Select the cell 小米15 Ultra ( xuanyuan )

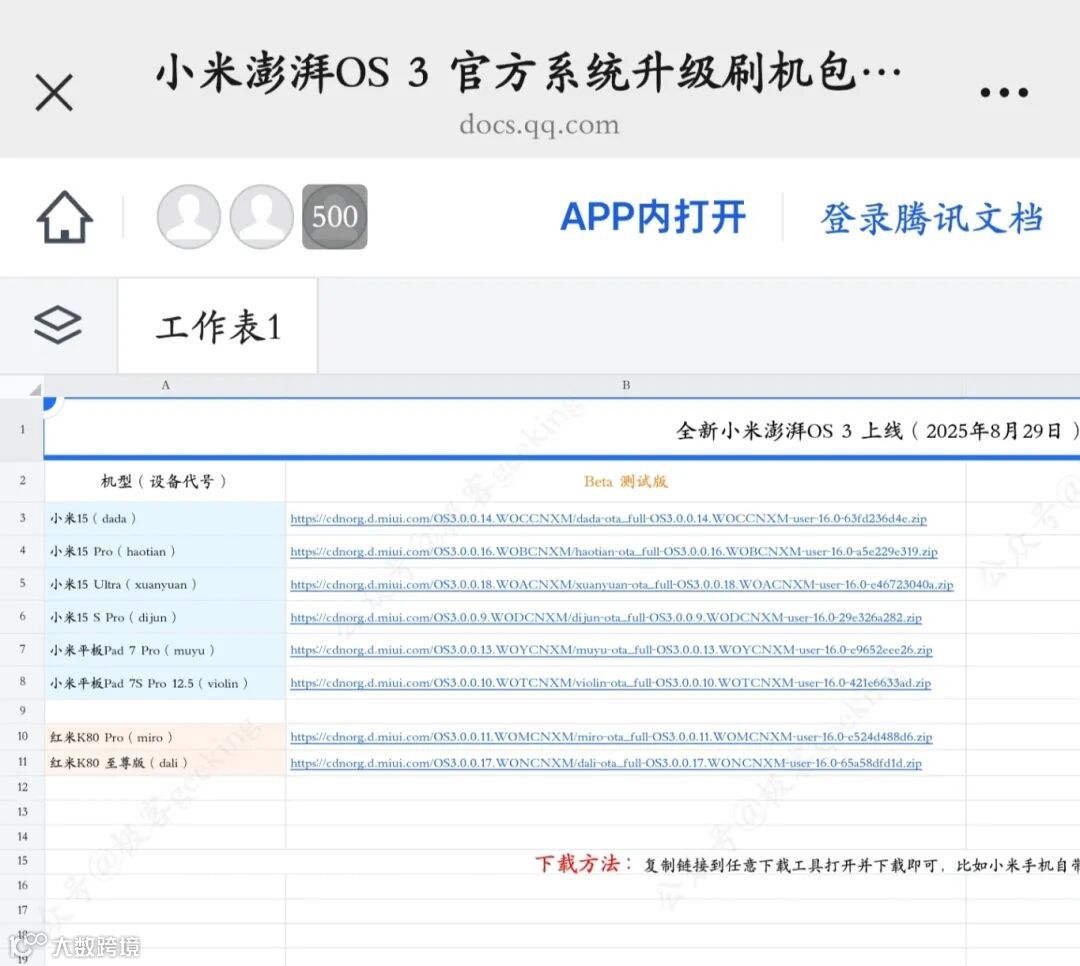coord(165,584)
